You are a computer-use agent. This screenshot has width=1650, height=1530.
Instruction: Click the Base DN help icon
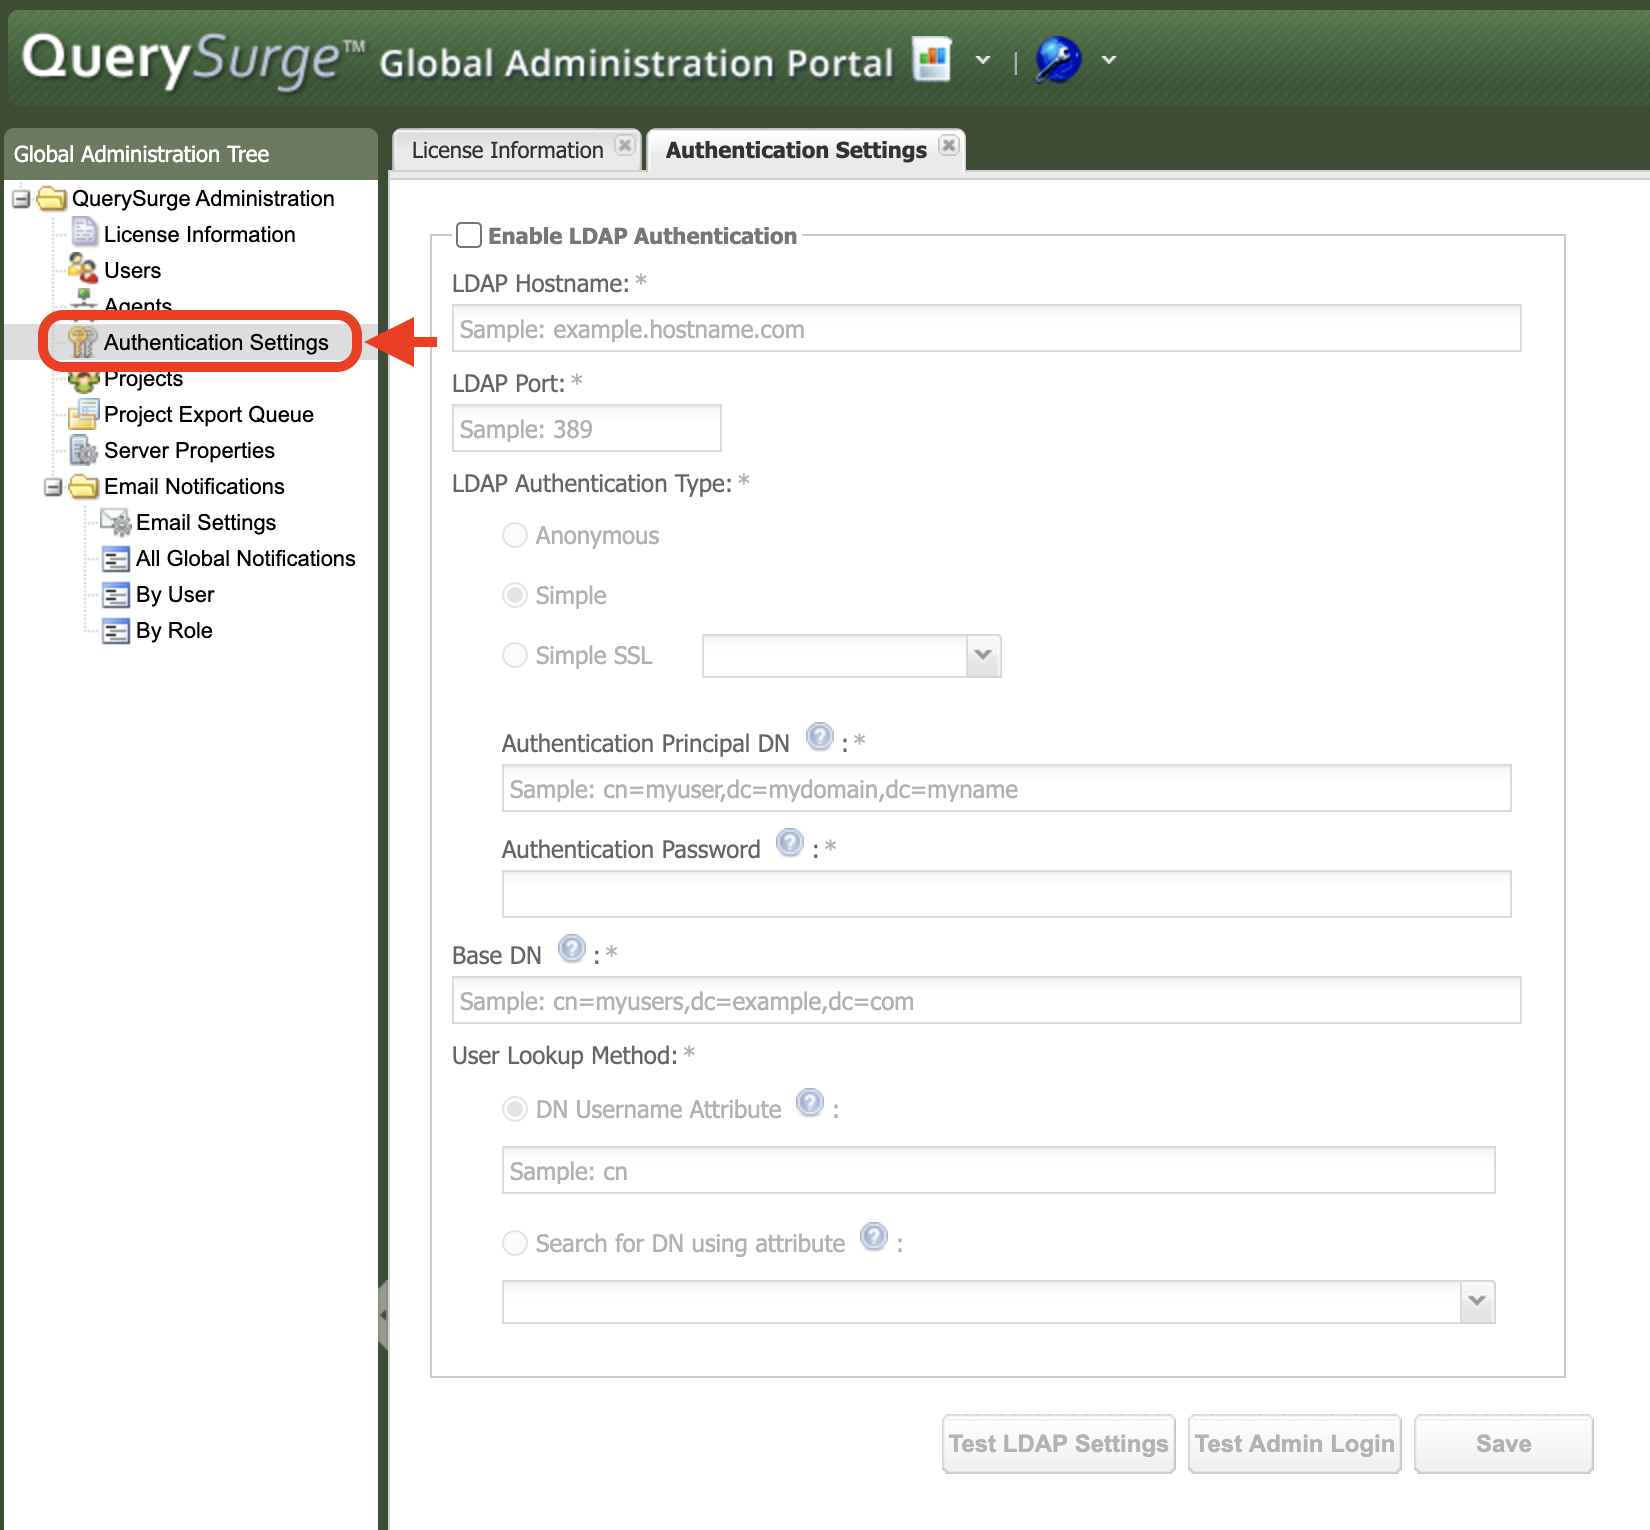pyautogui.click(x=571, y=949)
